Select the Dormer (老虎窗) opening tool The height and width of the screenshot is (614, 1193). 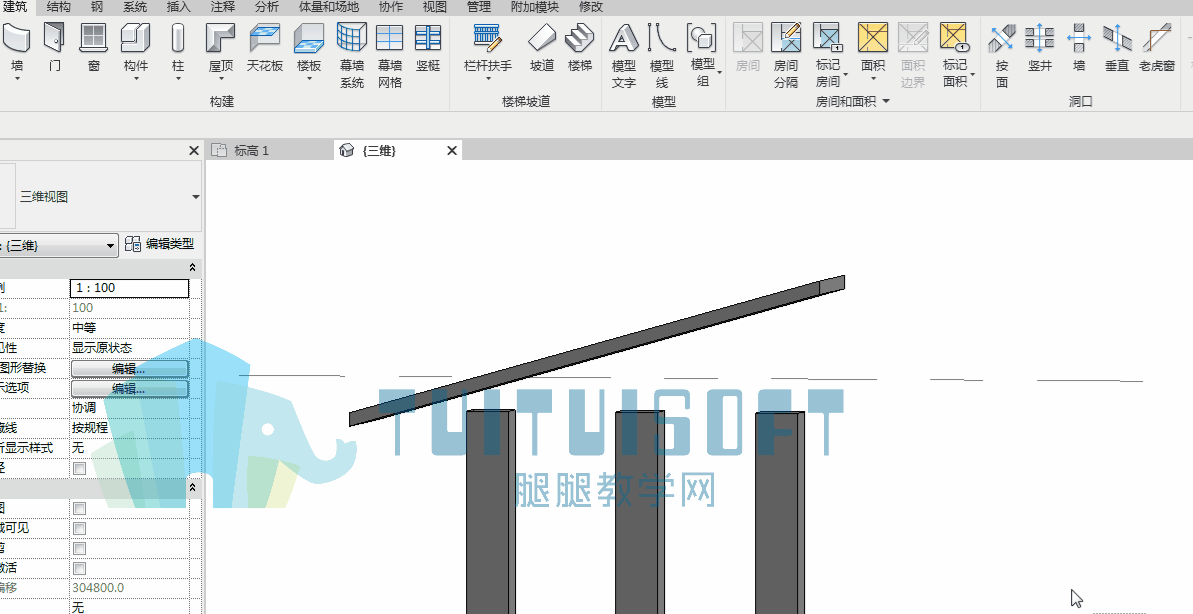click(1157, 47)
